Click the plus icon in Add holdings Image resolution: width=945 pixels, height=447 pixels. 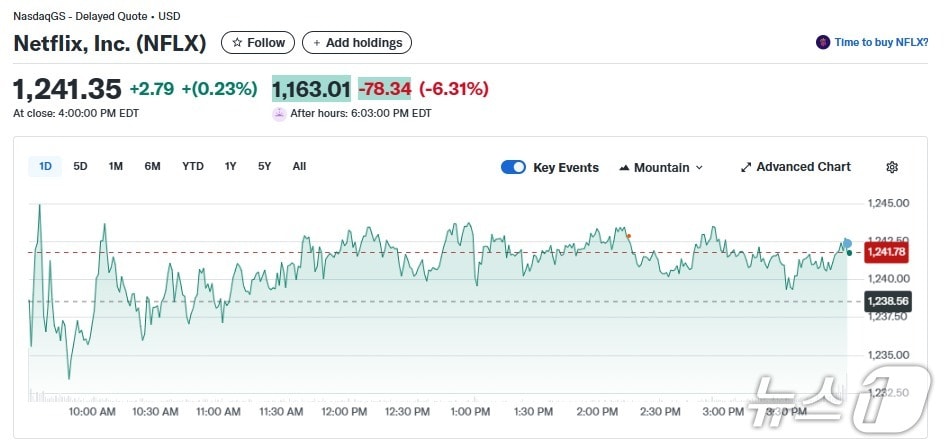(316, 43)
